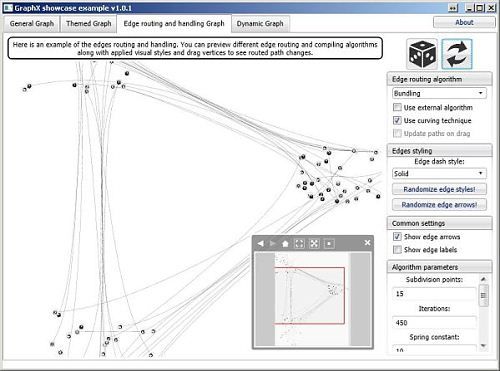Open the Bundling routing algorithm dropdown
Viewport: 500px width, 371px height.
(x=439, y=93)
